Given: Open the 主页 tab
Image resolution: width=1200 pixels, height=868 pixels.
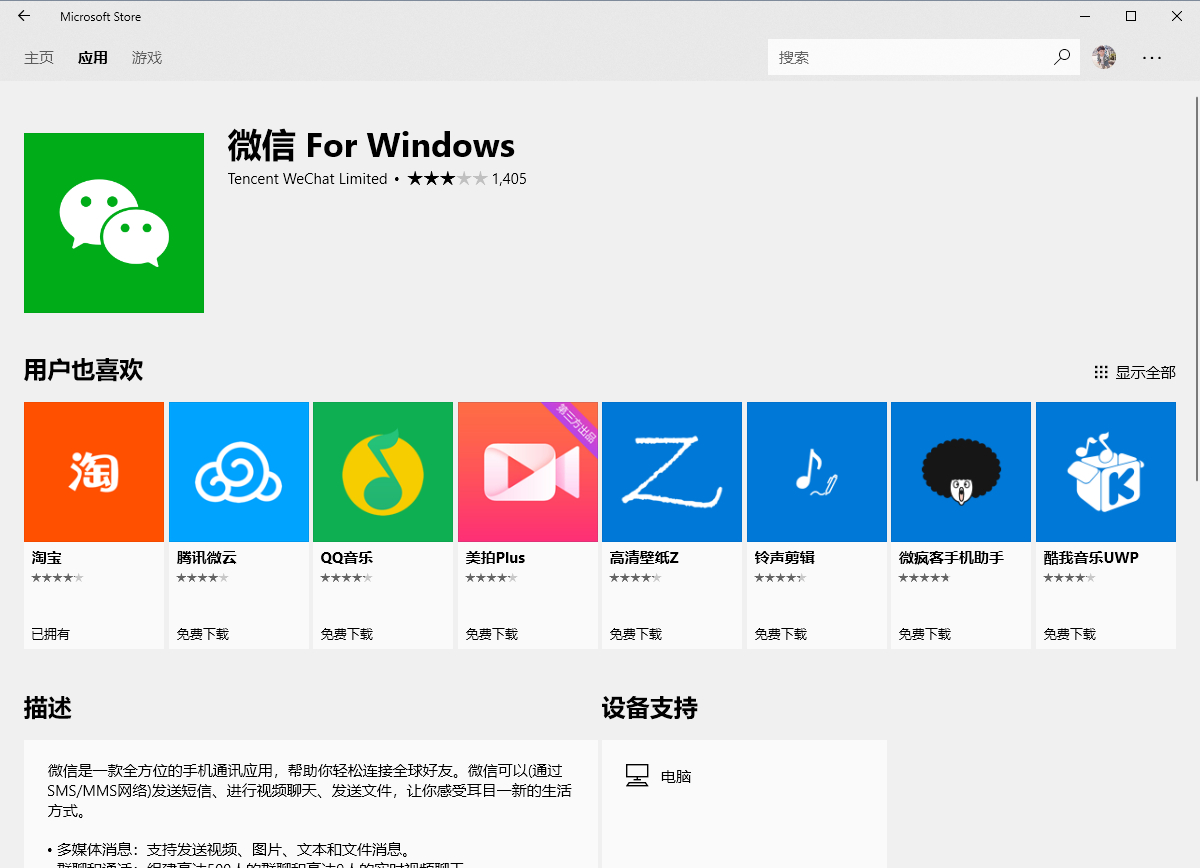Looking at the screenshot, I should coord(39,58).
